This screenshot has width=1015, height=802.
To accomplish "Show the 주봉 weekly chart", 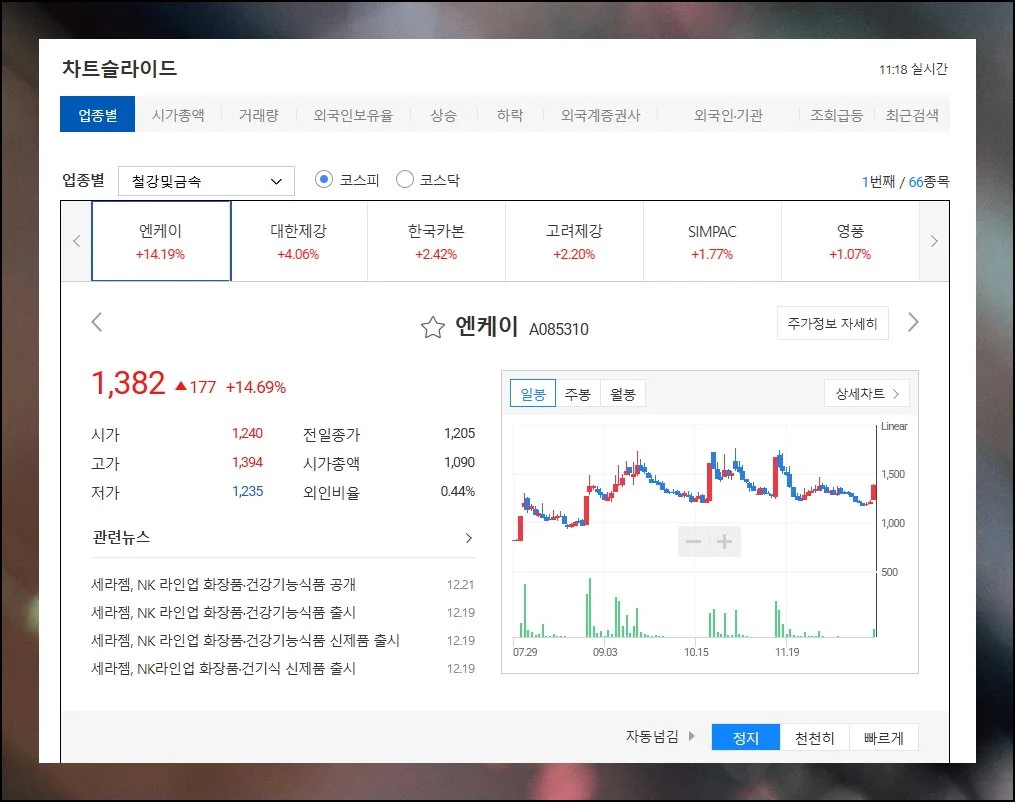I will (x=577, y=394).
